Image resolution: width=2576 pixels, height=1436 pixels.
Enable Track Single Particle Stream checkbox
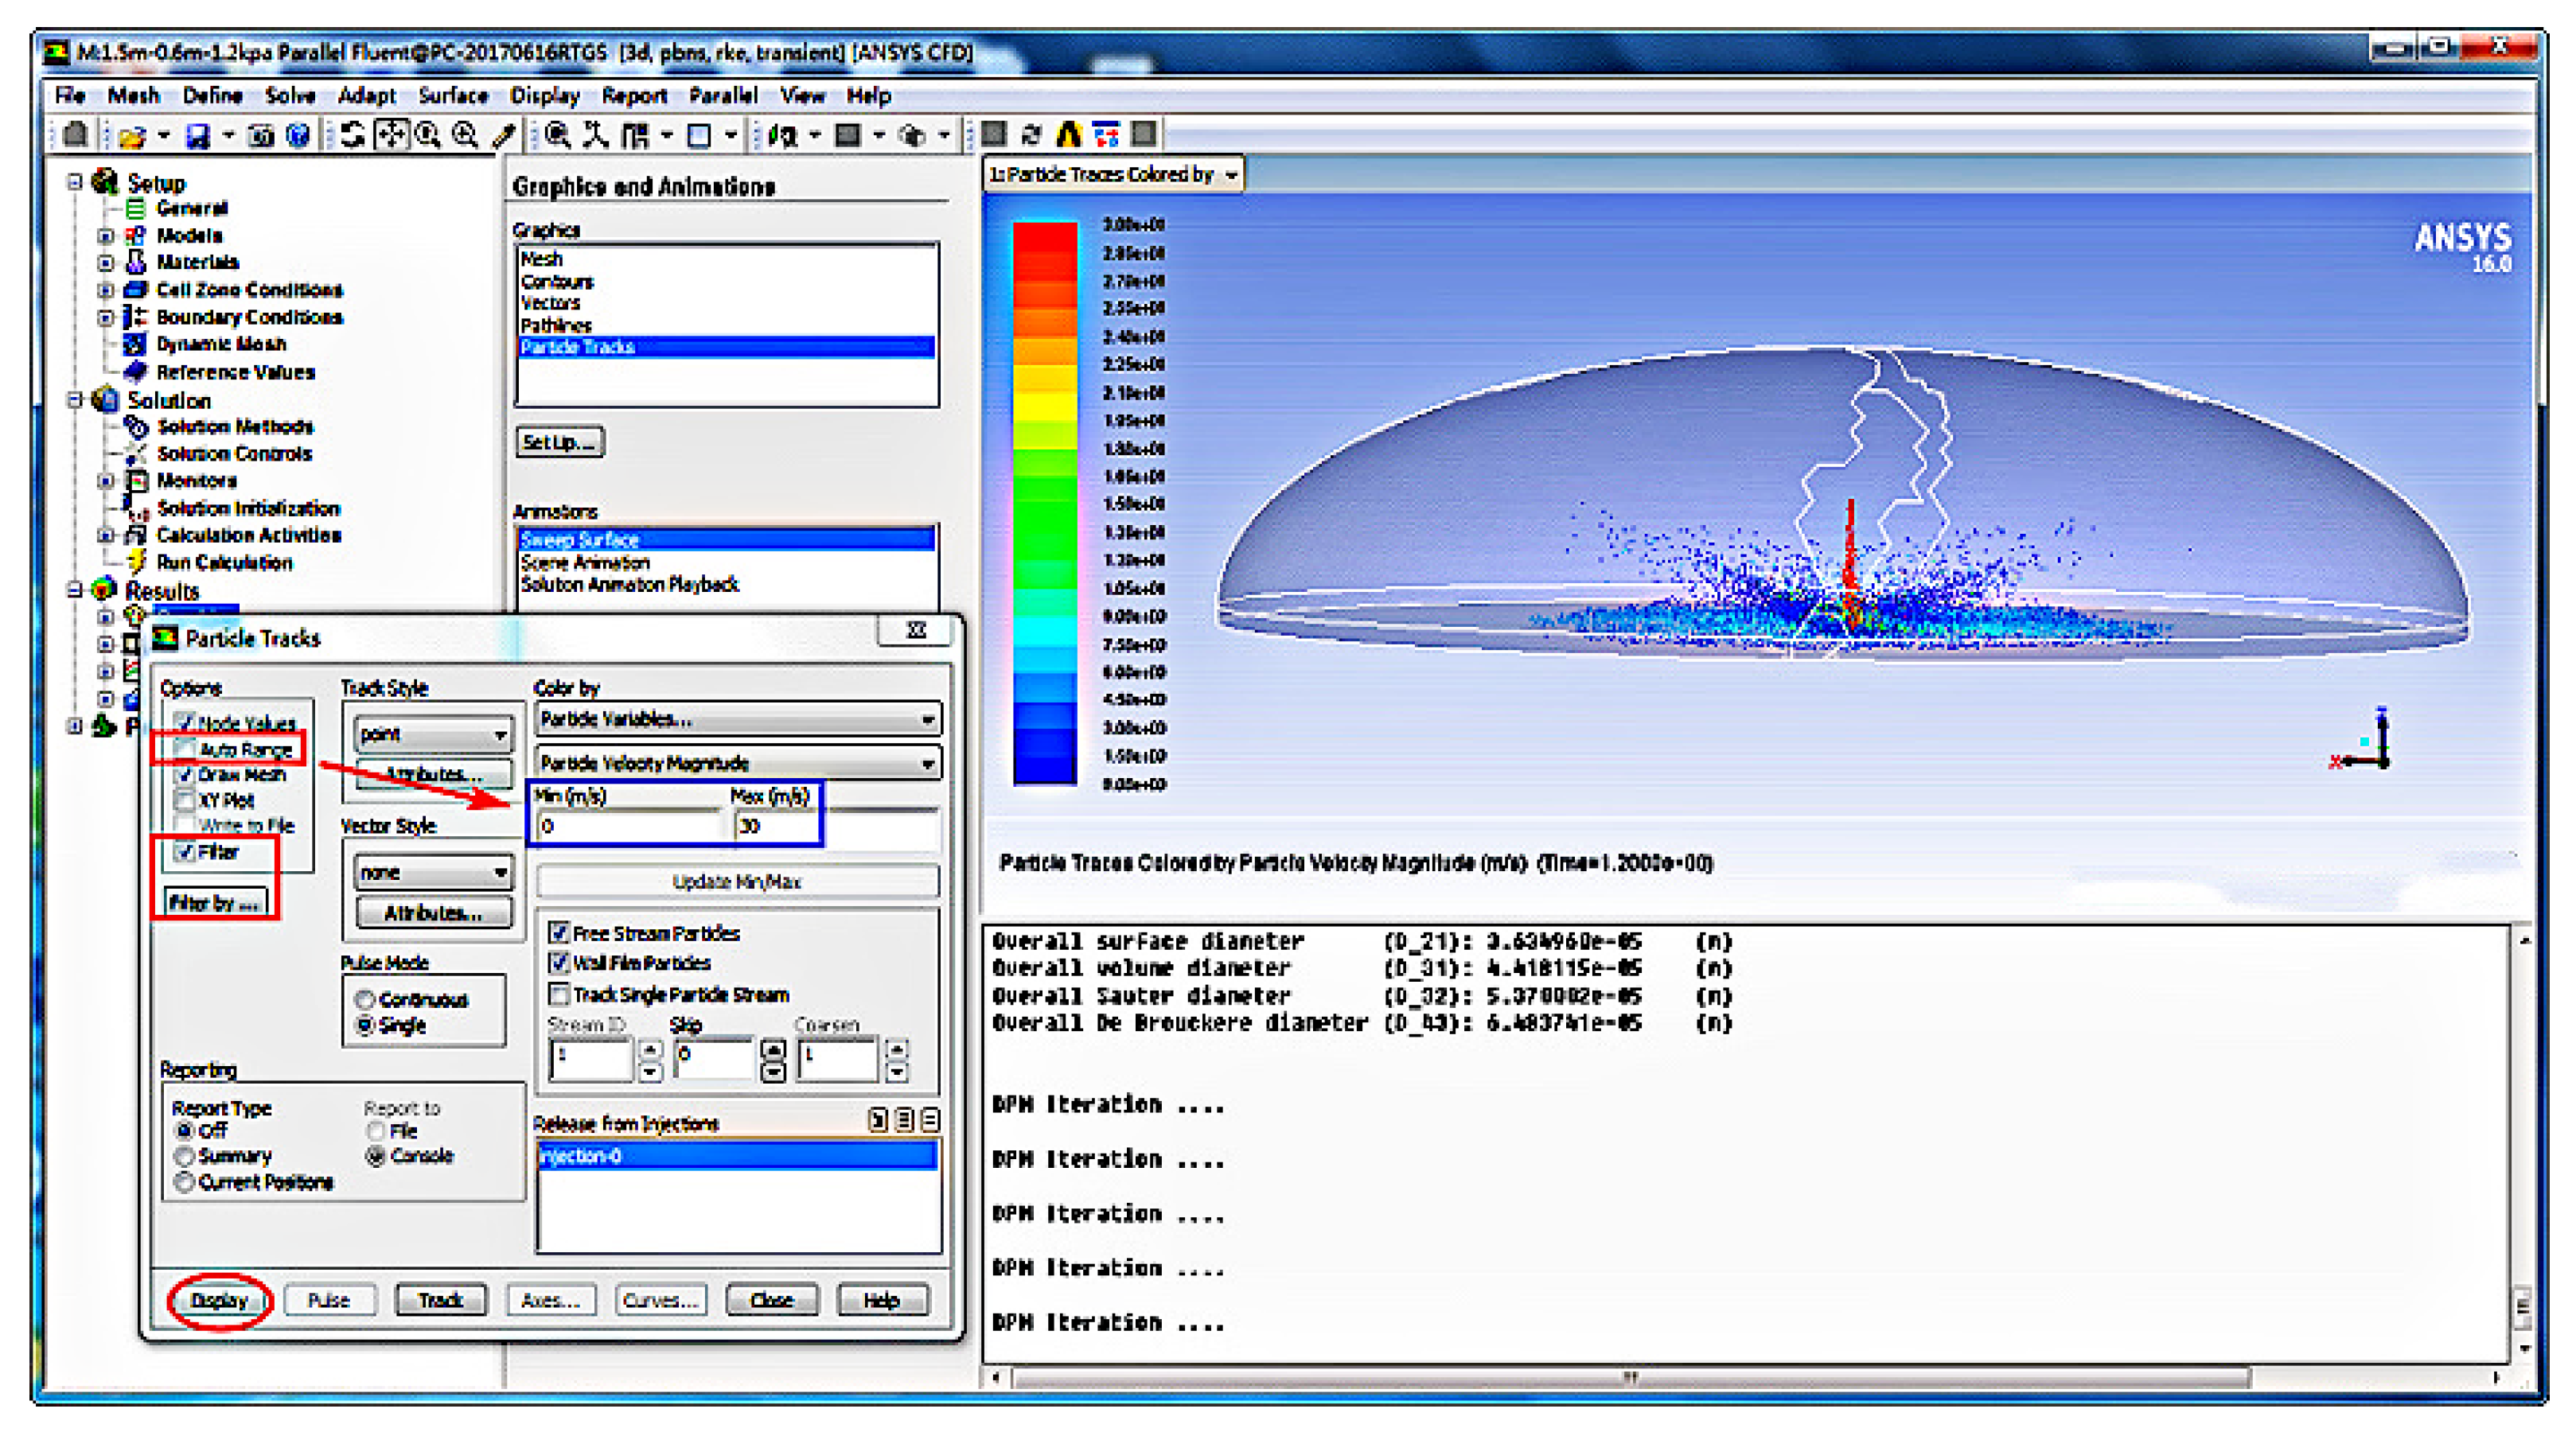(559, 994)
